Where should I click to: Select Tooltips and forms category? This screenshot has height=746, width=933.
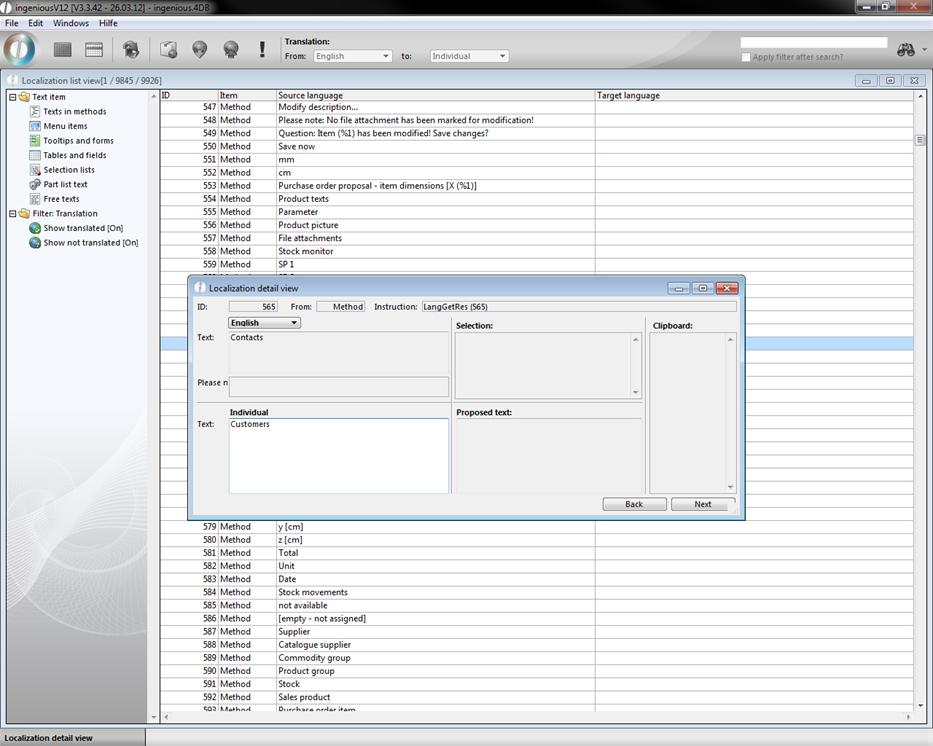pos(78,141)
